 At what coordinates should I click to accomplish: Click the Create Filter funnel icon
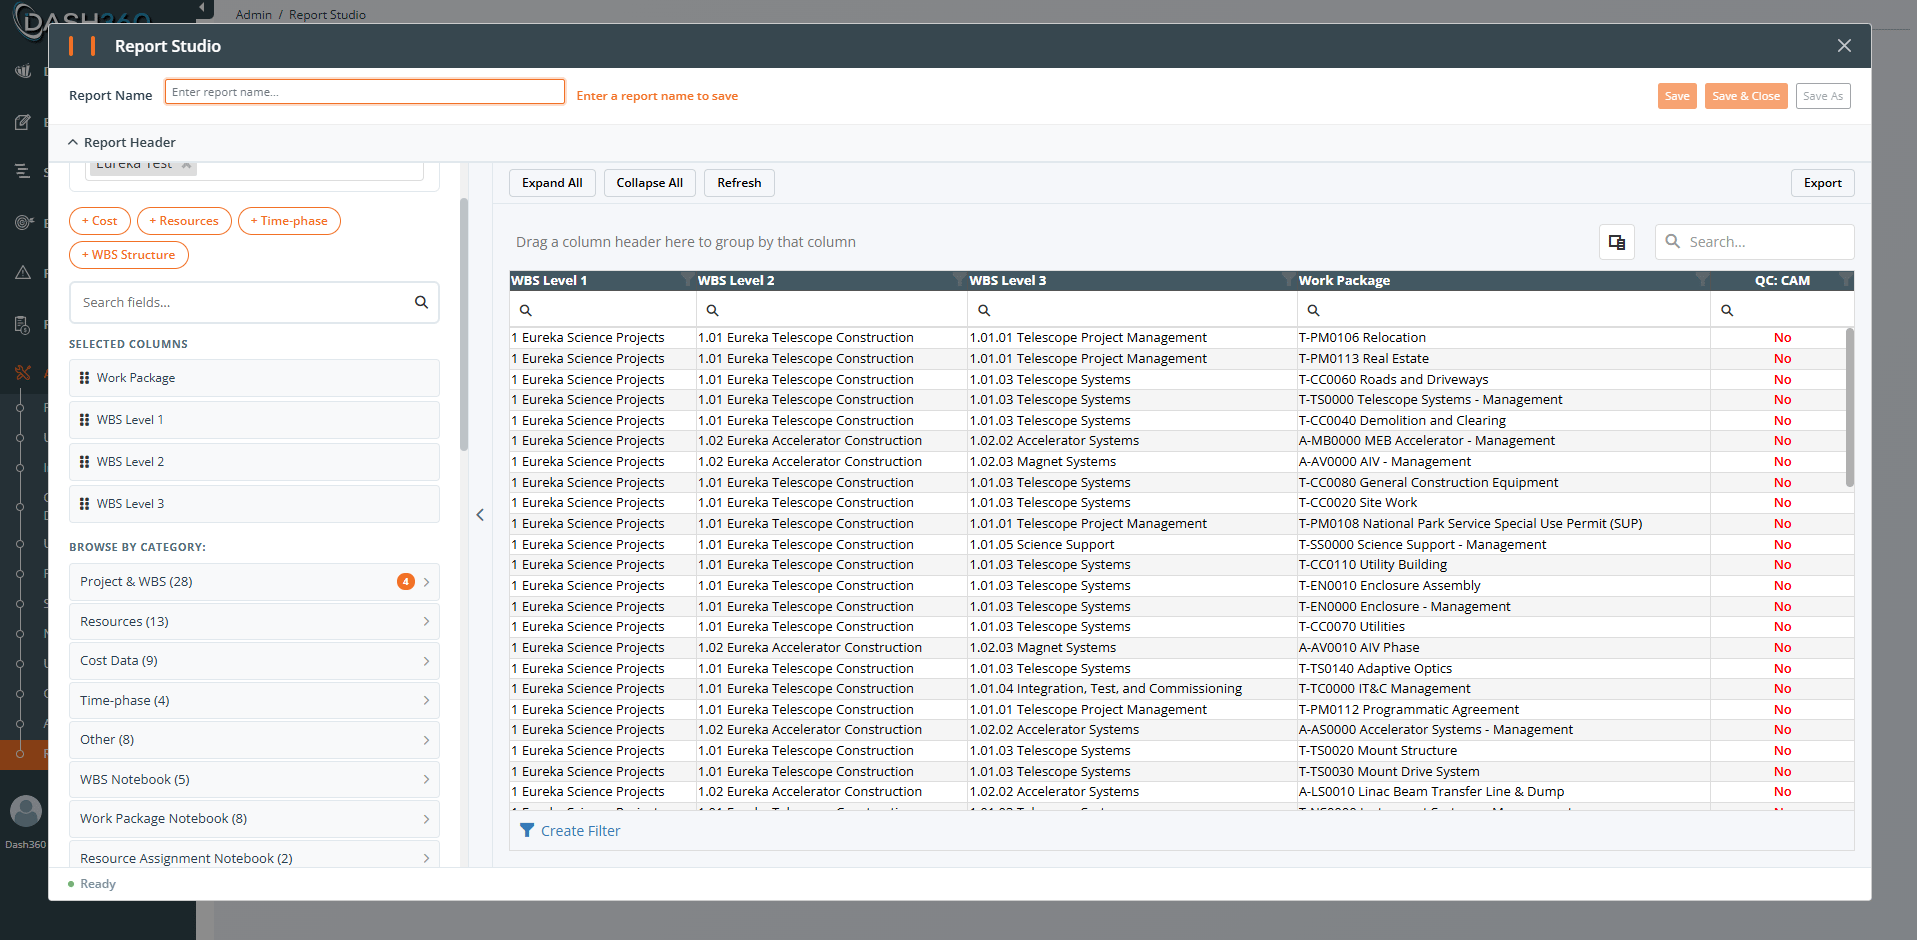[527, 830]
